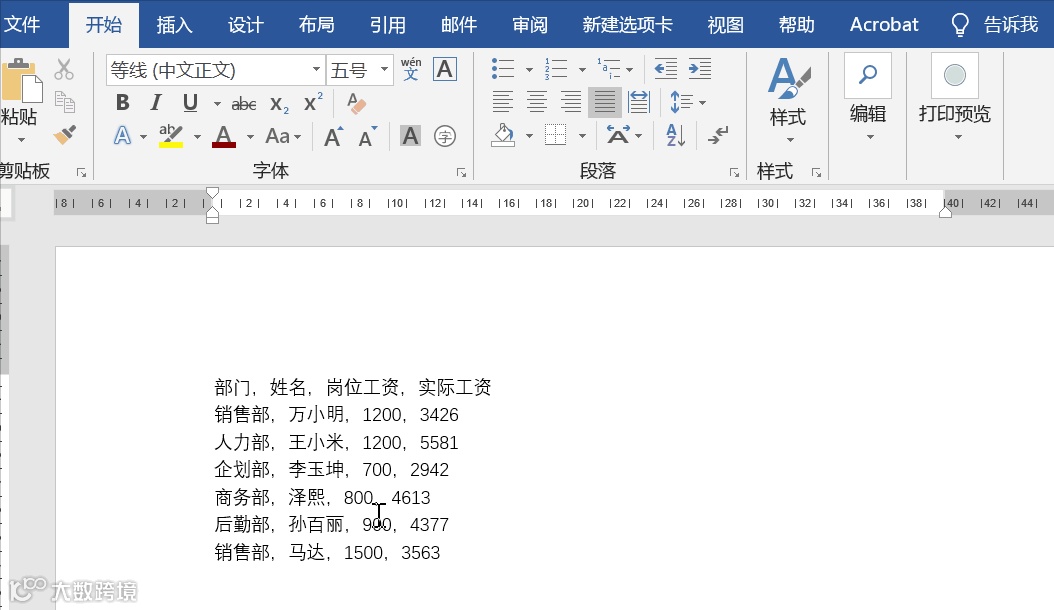Expand line spacing dropdown
This screenshot has width=1054, height=610.
702,103
